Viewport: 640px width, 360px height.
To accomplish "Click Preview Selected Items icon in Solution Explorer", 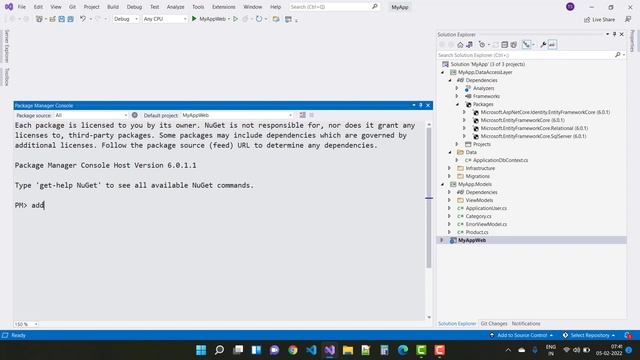I will (552, 45).
